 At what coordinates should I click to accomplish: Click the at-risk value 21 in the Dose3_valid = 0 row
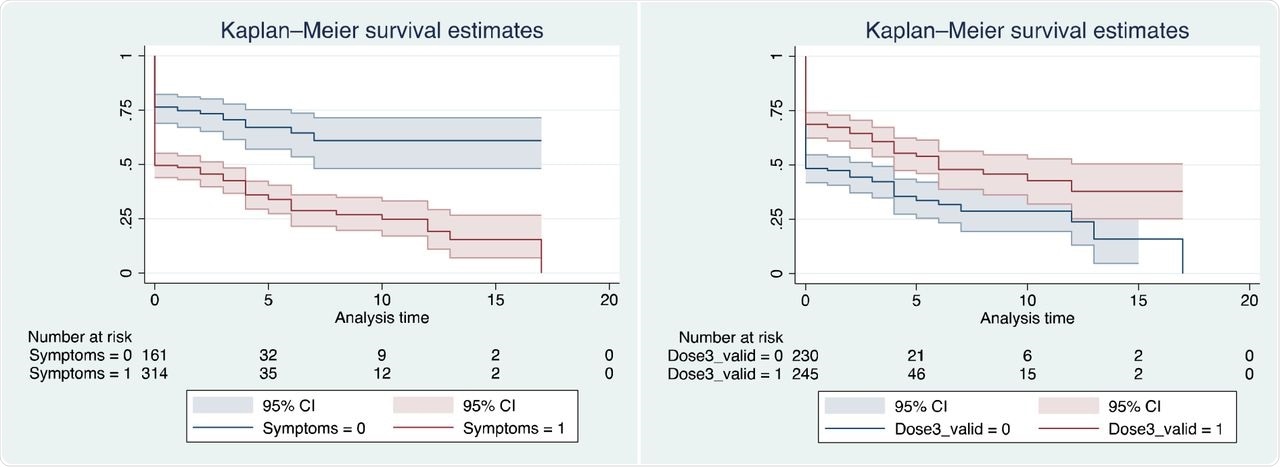917,354
